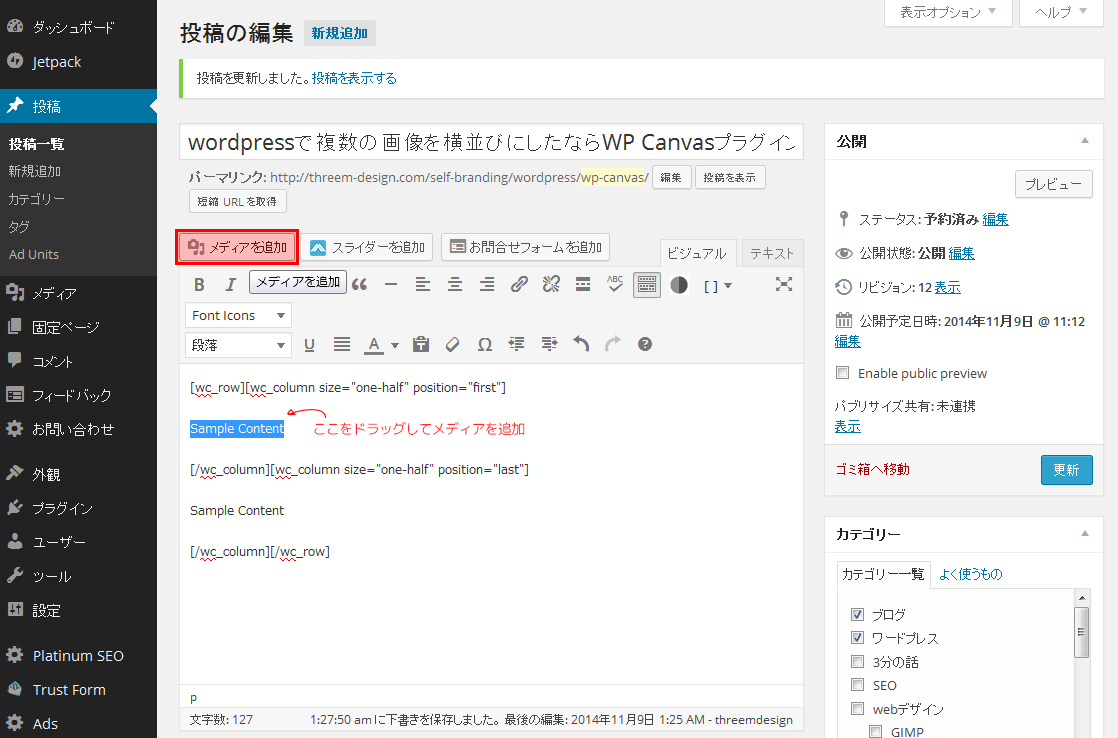Insert special character omega icon
This screenshot has height=738, width=1118.
coord(485,345)
